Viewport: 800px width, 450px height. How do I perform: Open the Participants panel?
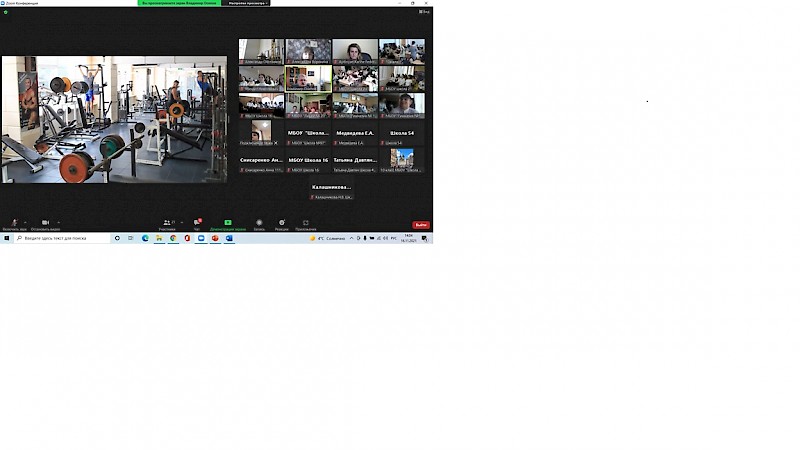click(167, 223)
